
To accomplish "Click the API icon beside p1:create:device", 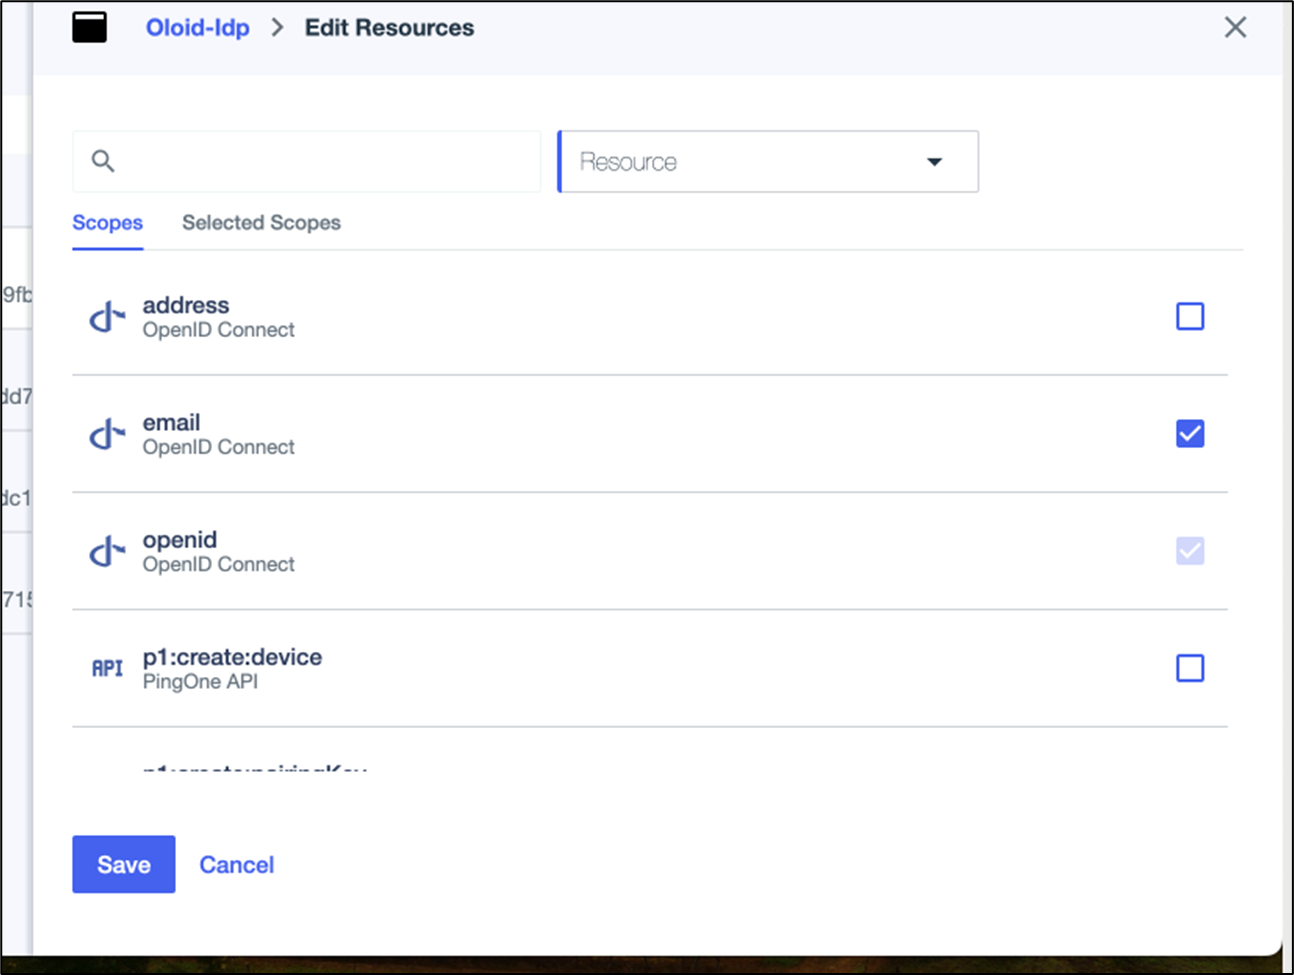I will click(107, 668).
